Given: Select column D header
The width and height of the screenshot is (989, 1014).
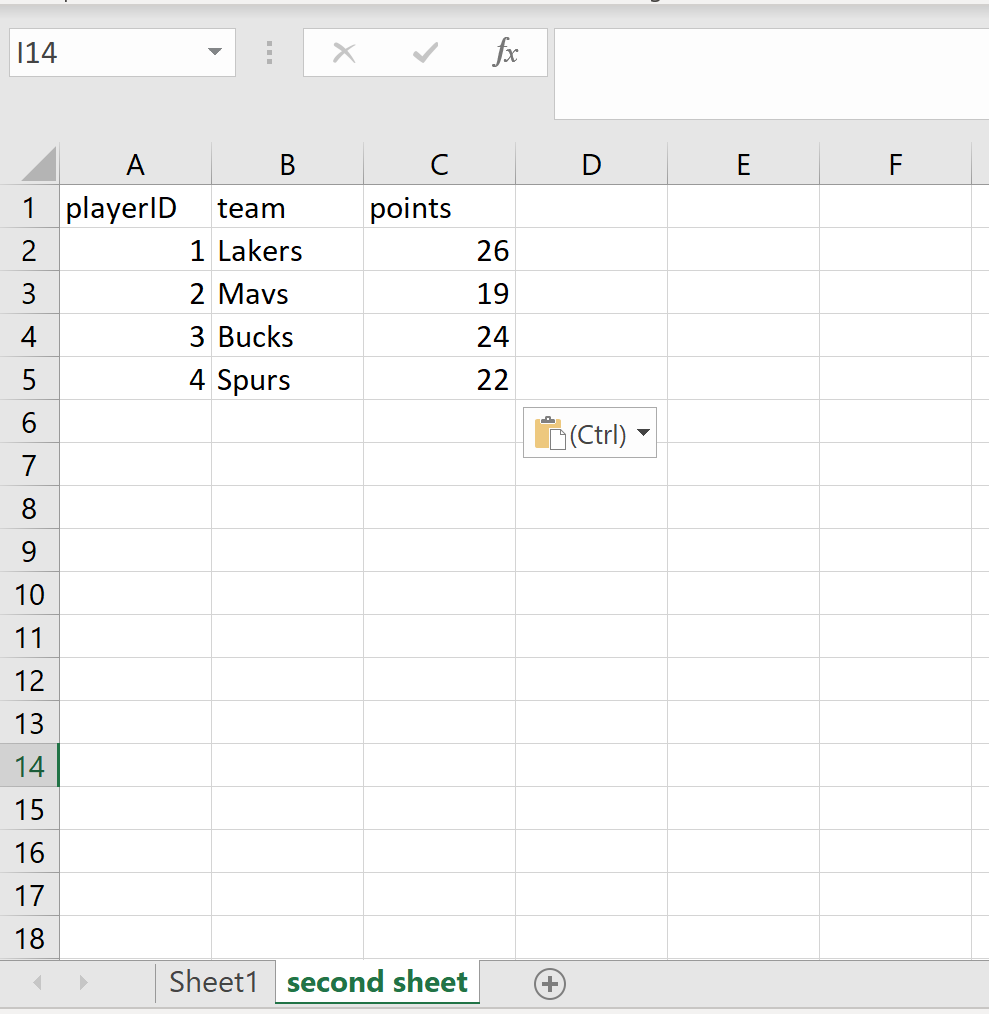Looking at the screenshot, I should [591, 164].
